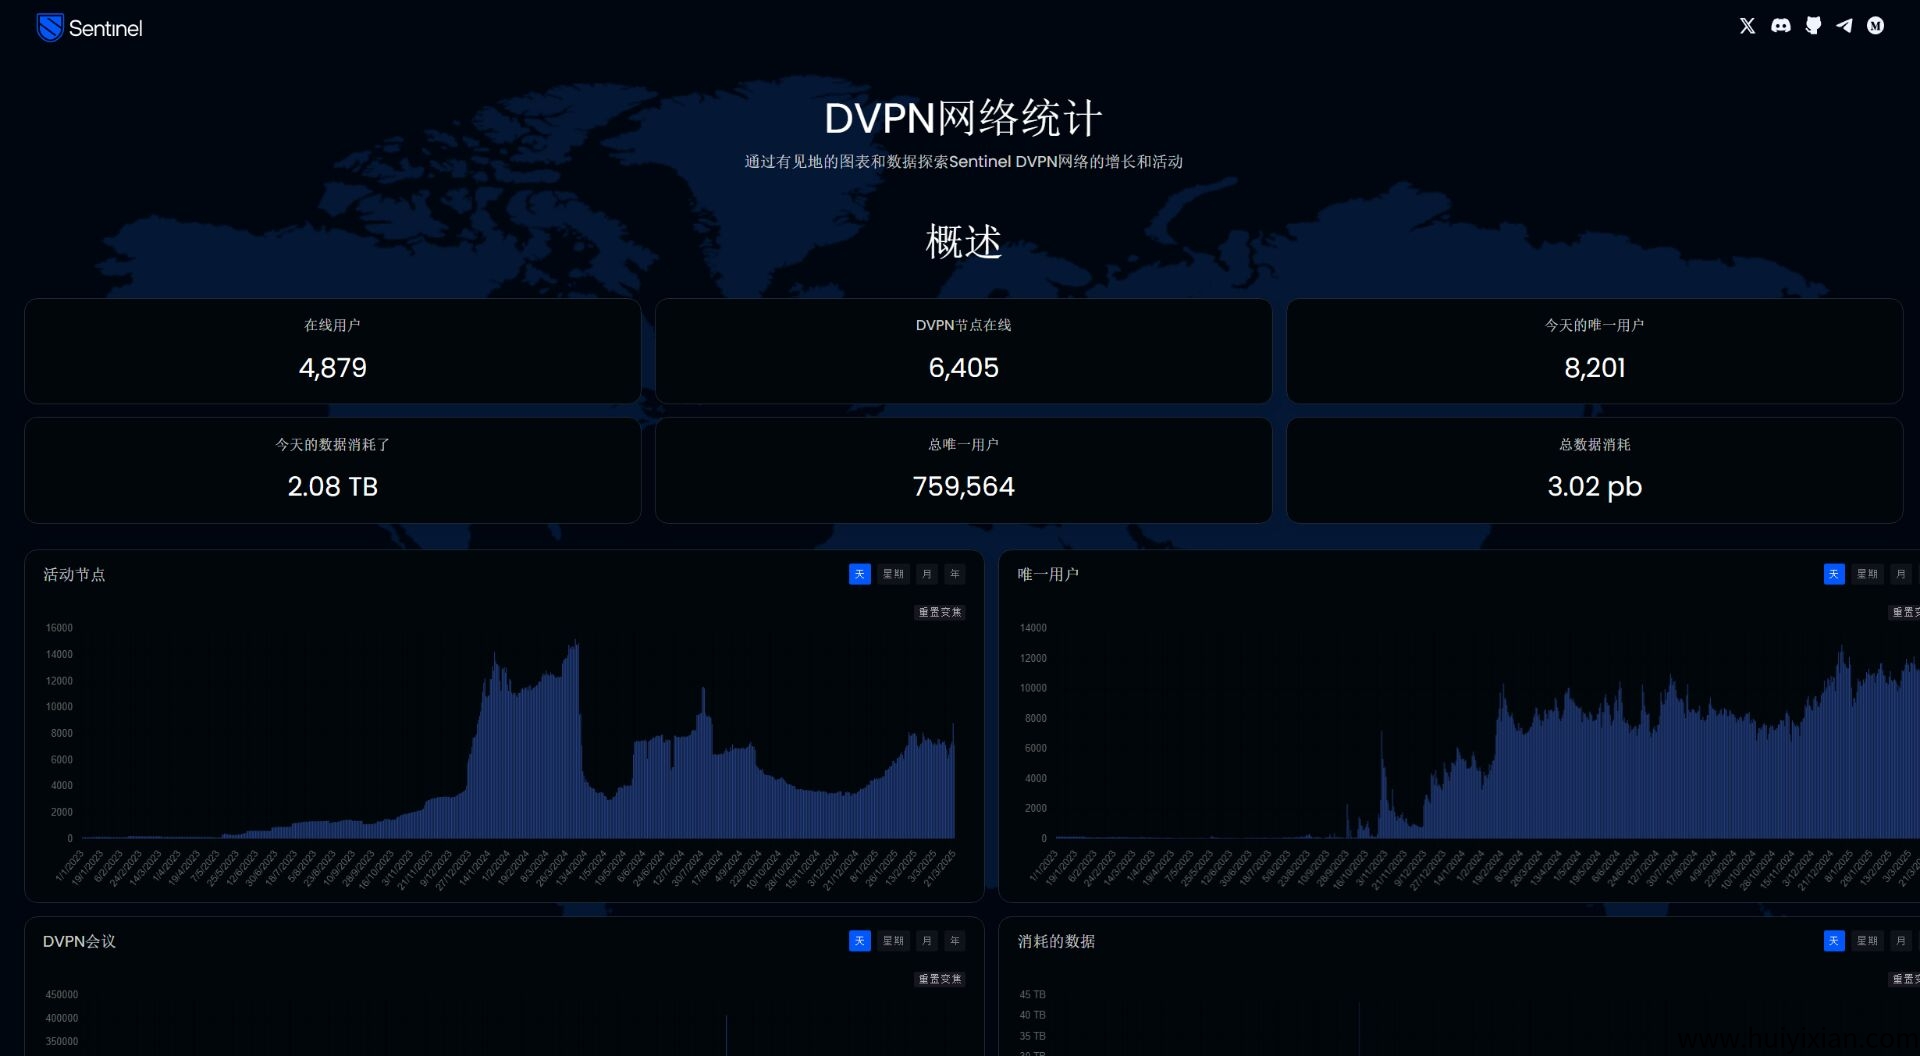Reset zoom in the DVPN会议 chart
Screen dimensions: 1920x1056
point(940,979)
